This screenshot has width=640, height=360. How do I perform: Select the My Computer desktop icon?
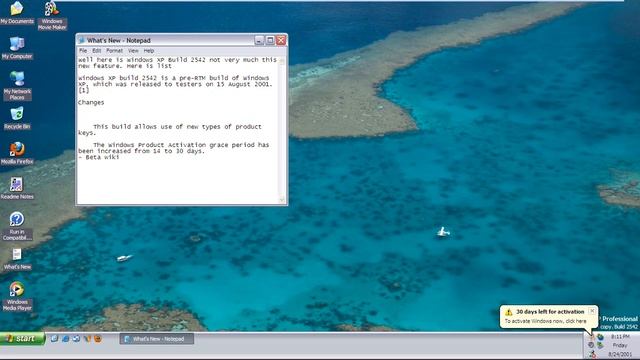point(17,48)
